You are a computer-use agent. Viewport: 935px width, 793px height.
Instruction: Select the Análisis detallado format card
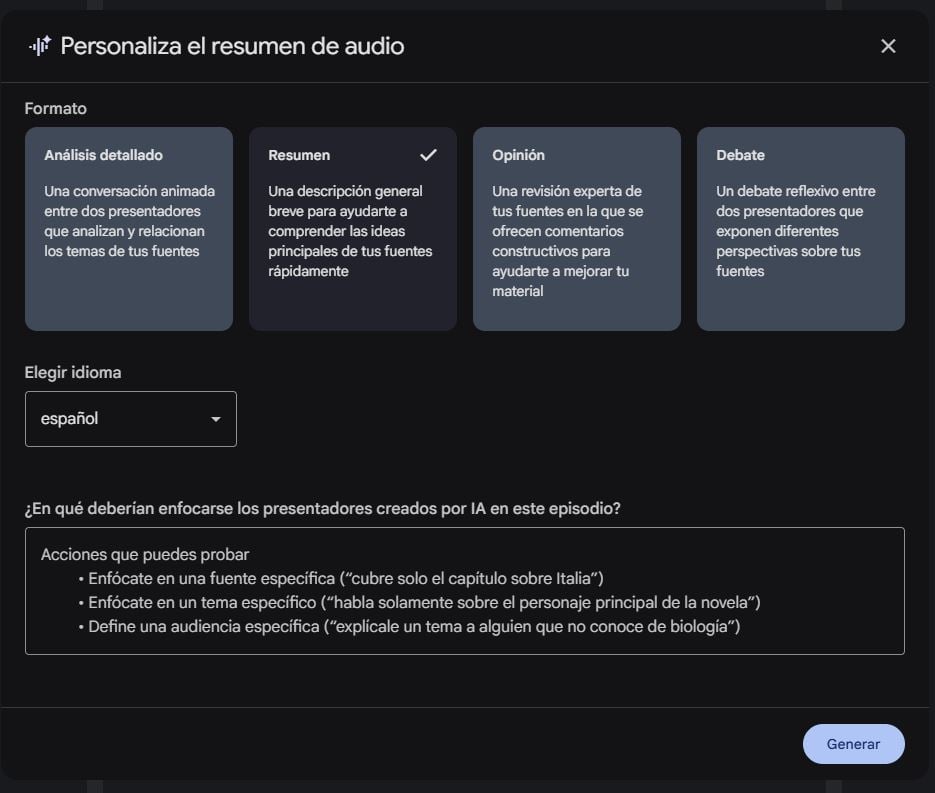(x=129, y=229)
